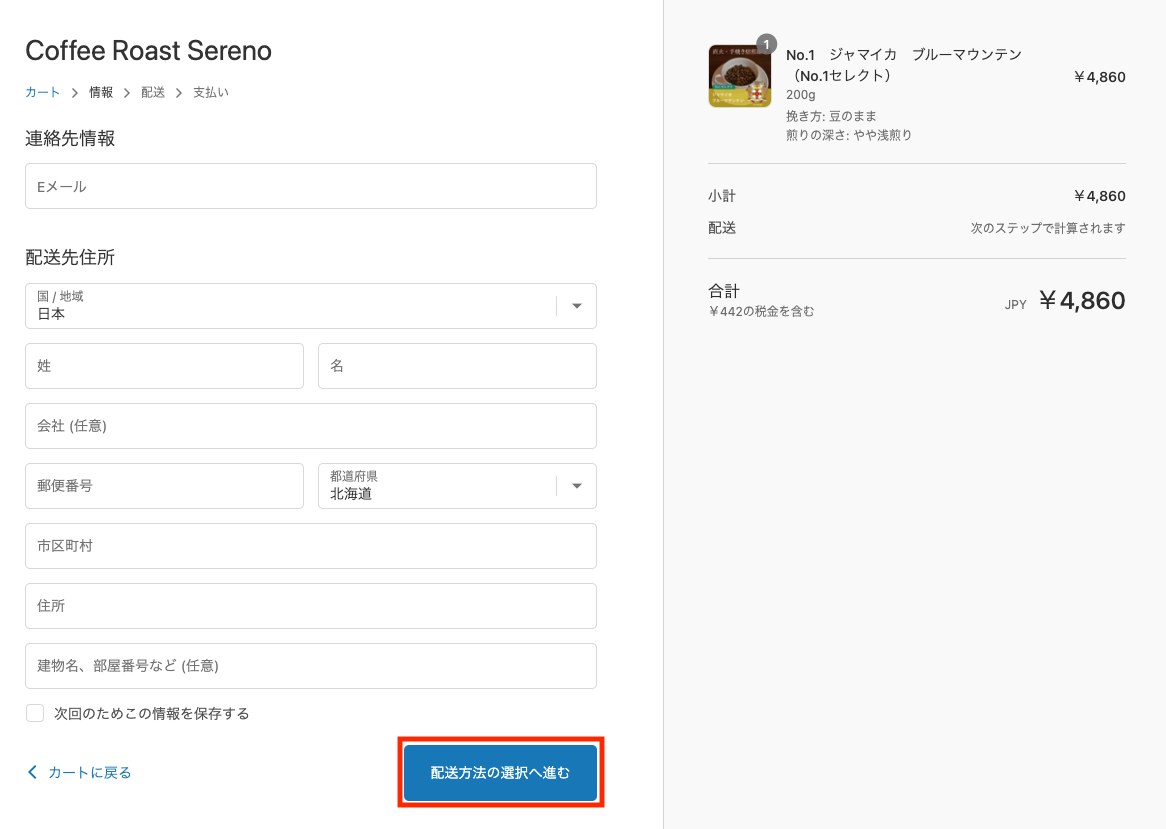Focus the 会社 (任意) company field
The image size is (1166, 829).
pos(310,426)
